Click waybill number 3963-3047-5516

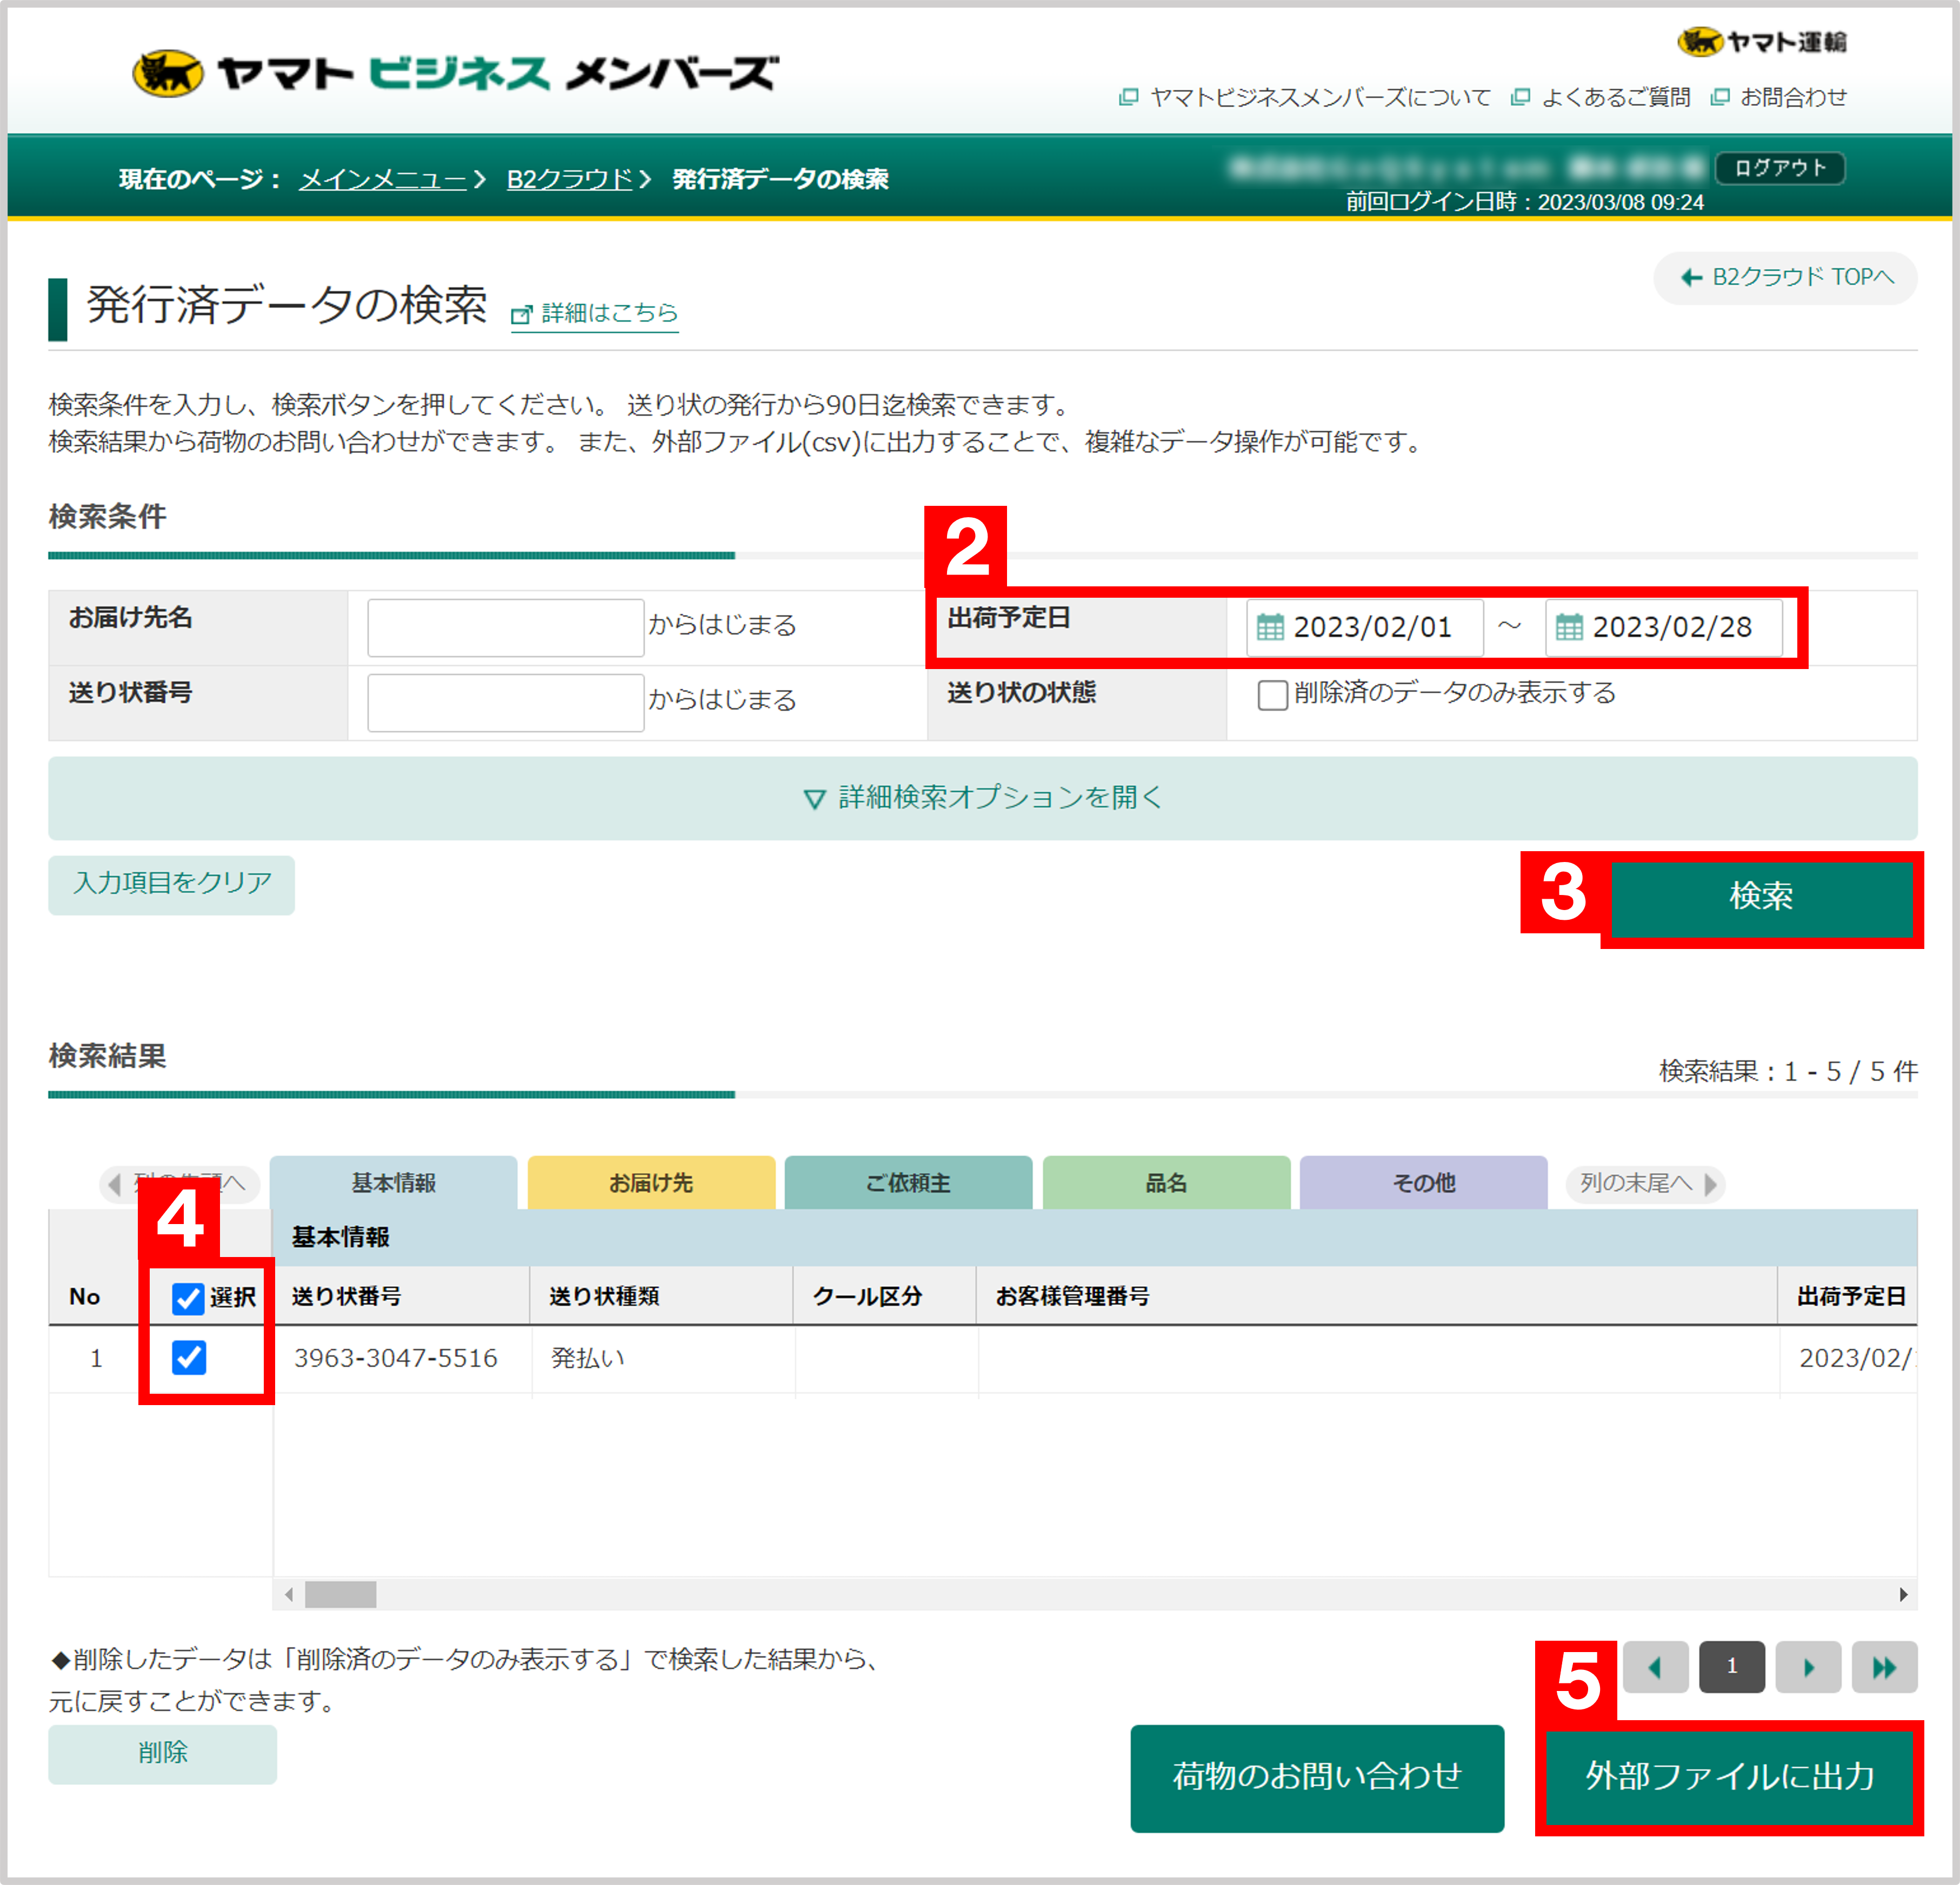pos(395,1358)
